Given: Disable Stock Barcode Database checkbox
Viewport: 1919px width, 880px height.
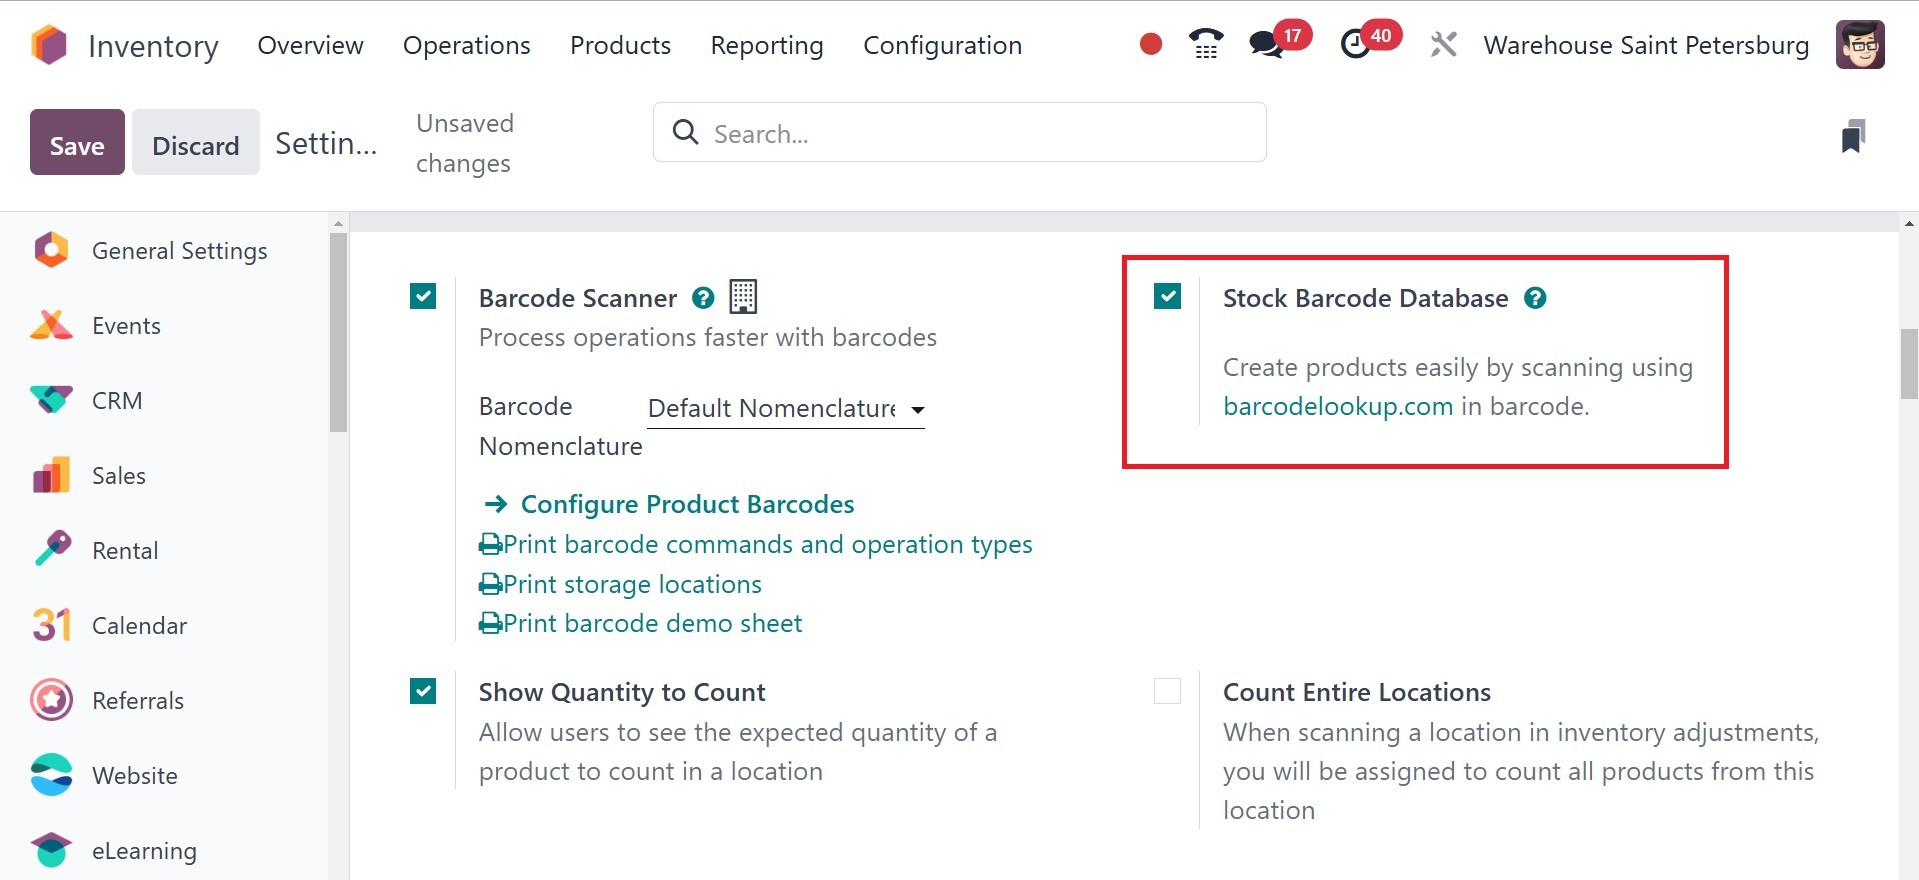Looking at the screenshot, I should [1167, 296].
